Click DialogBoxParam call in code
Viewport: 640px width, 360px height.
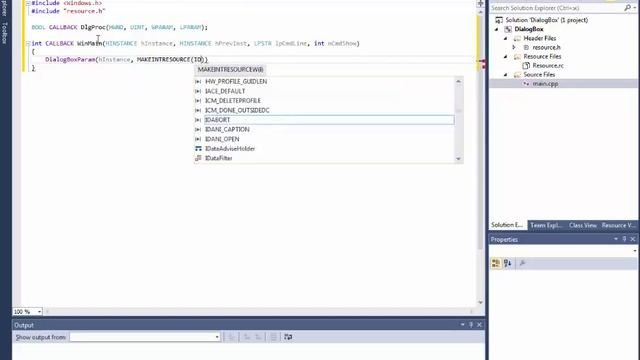click(70, 60)
